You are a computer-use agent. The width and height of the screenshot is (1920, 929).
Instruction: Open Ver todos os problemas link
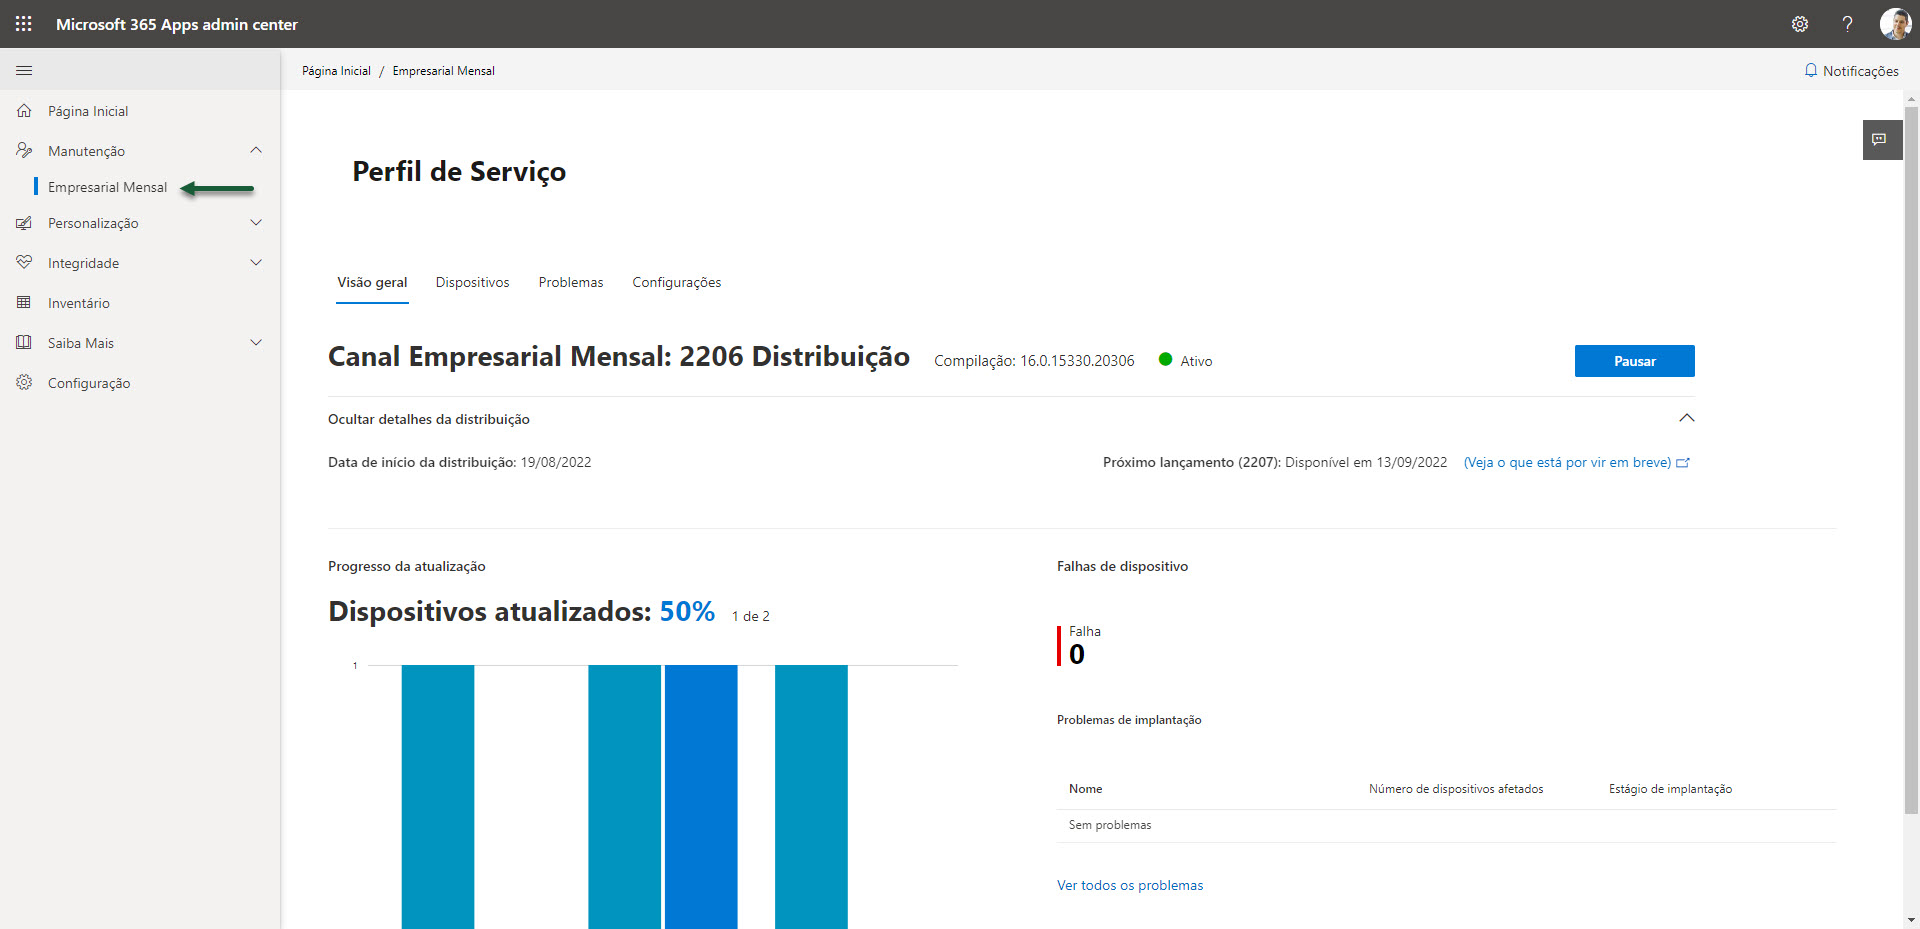pyautogui.click(x=1130, y=885)
